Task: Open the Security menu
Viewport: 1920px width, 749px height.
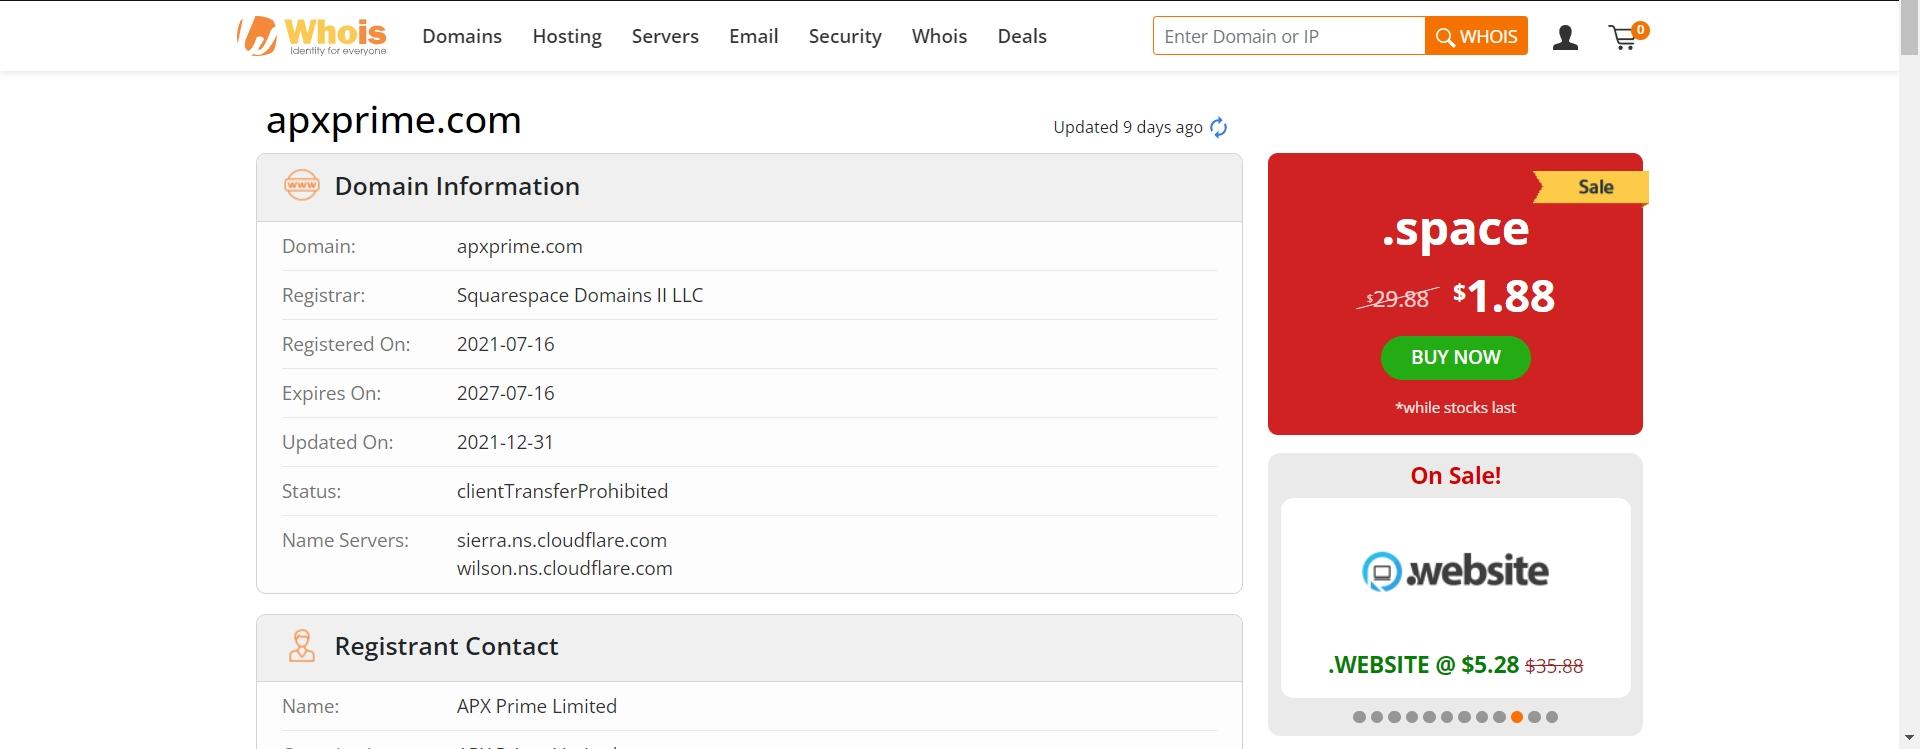Action: coord(845,36)
